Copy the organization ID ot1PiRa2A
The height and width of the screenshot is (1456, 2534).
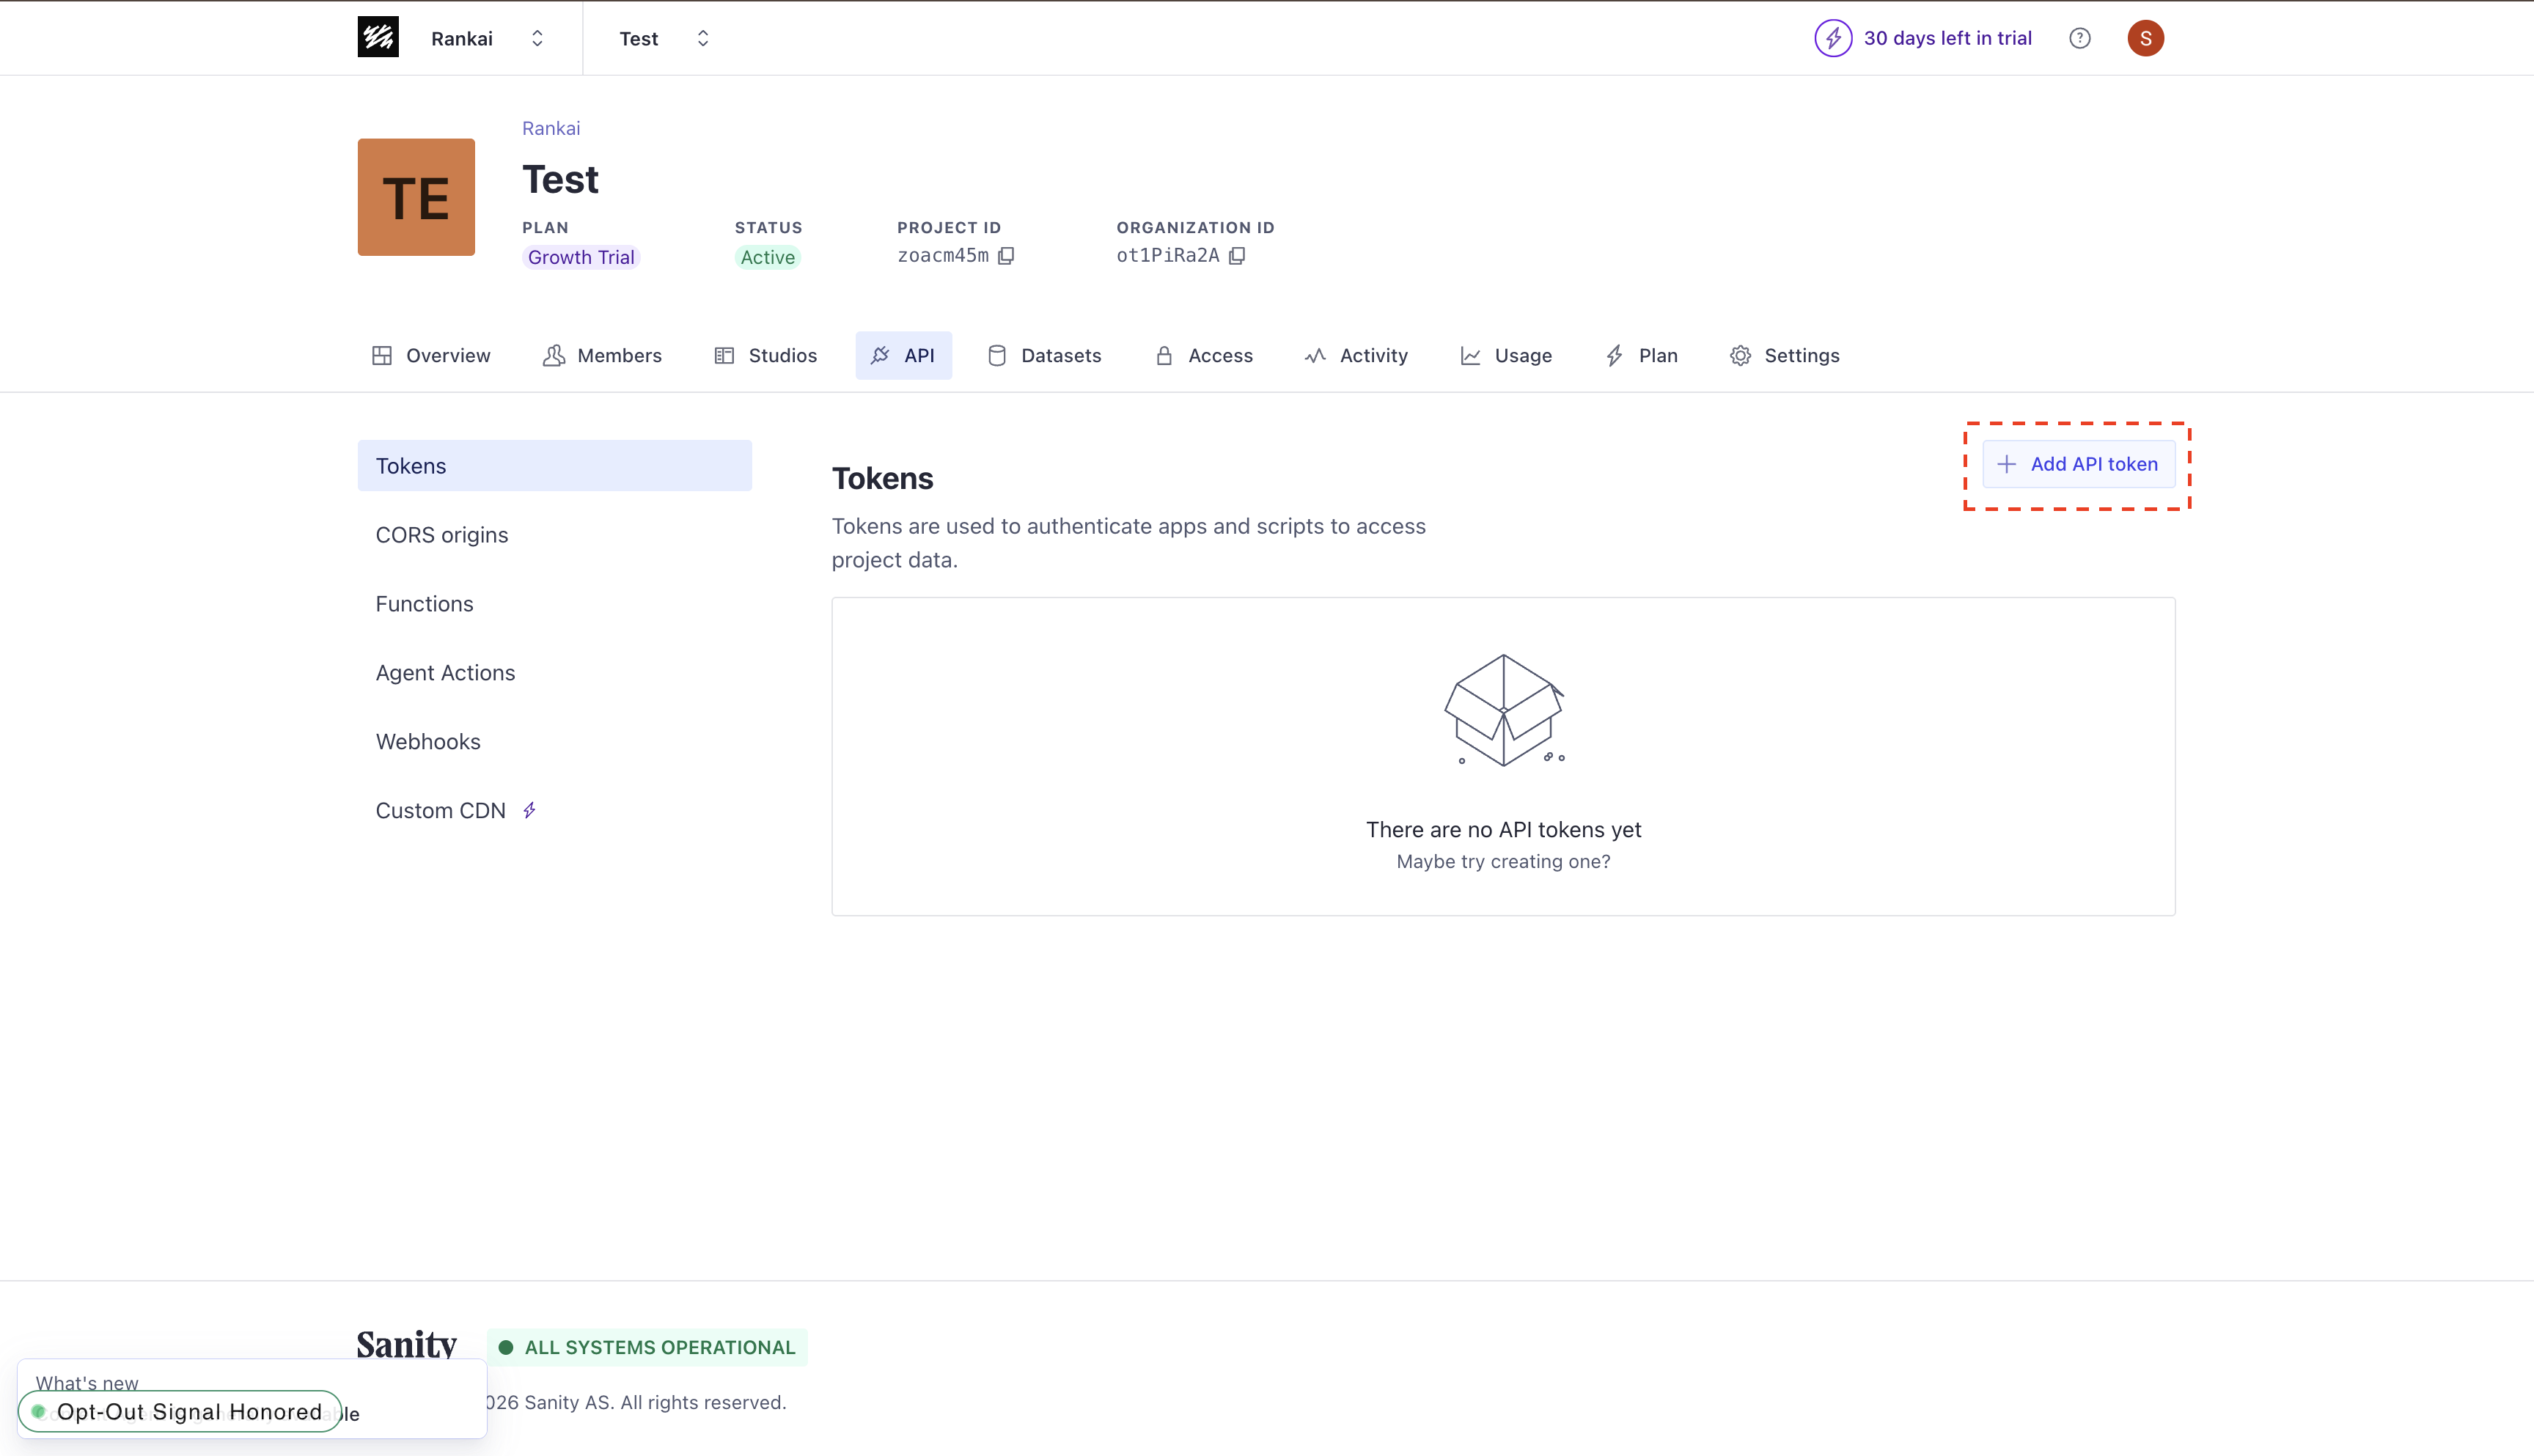coord(1238,256)
